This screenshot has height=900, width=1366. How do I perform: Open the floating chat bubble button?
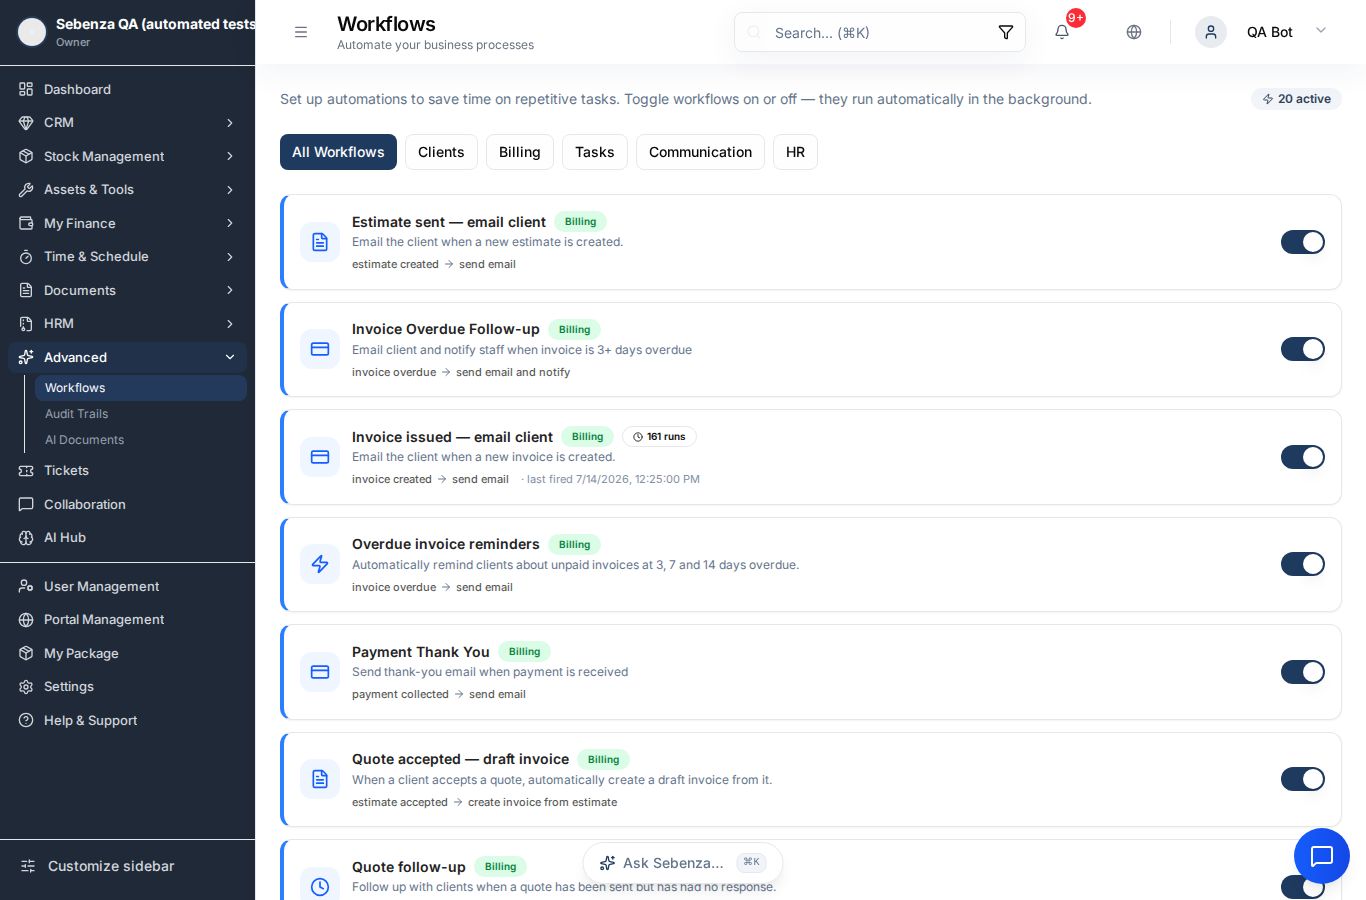coord(1322,856)
